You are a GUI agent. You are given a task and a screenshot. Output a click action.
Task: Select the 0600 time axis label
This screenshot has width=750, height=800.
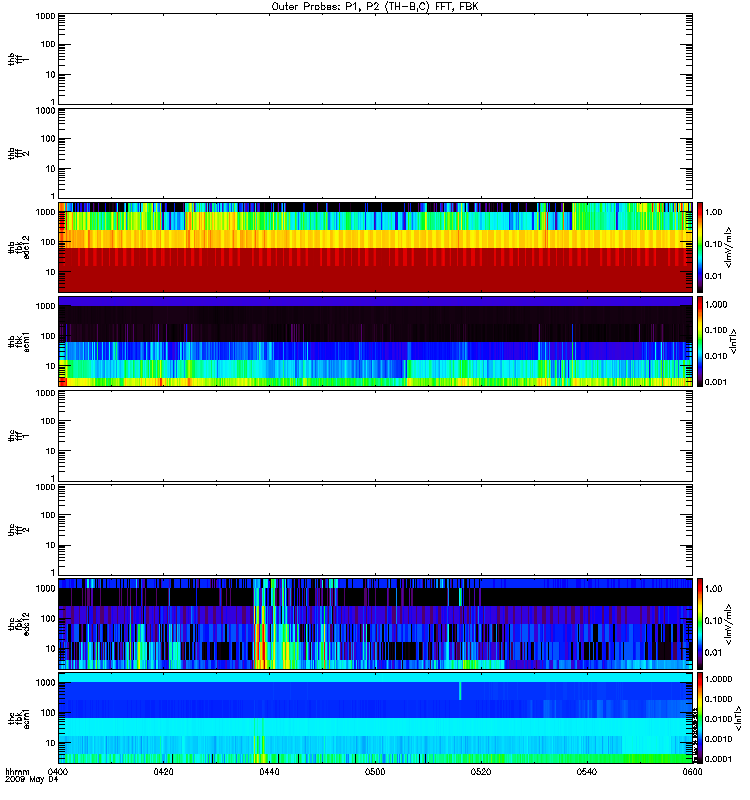coord(692,771)
